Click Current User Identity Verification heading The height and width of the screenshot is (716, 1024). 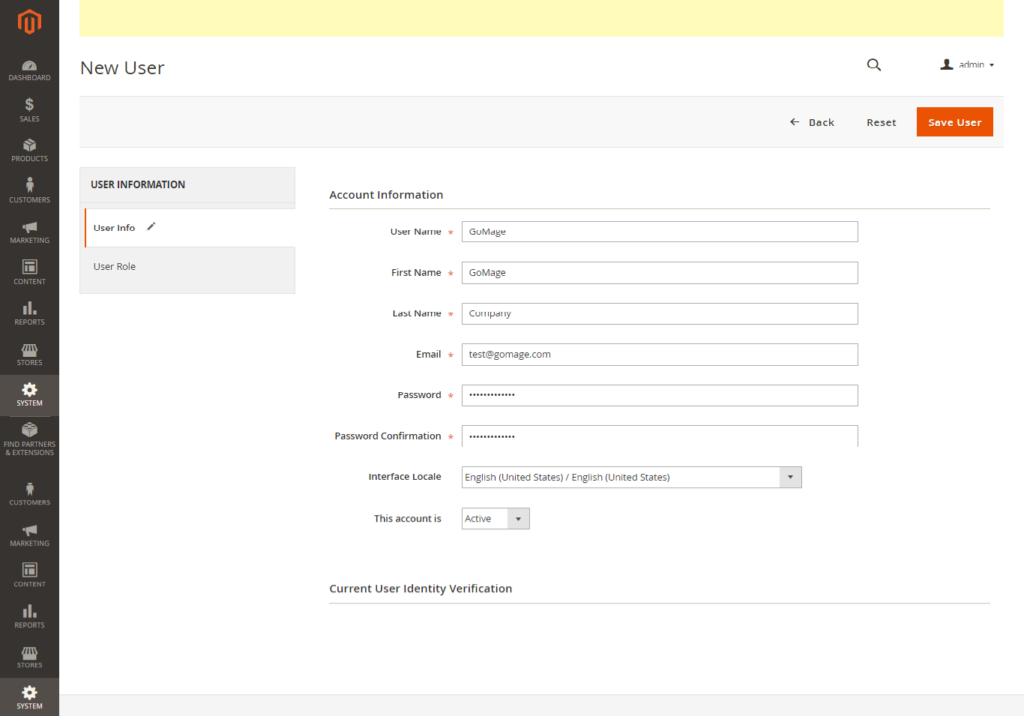click(x=421, y=589)
